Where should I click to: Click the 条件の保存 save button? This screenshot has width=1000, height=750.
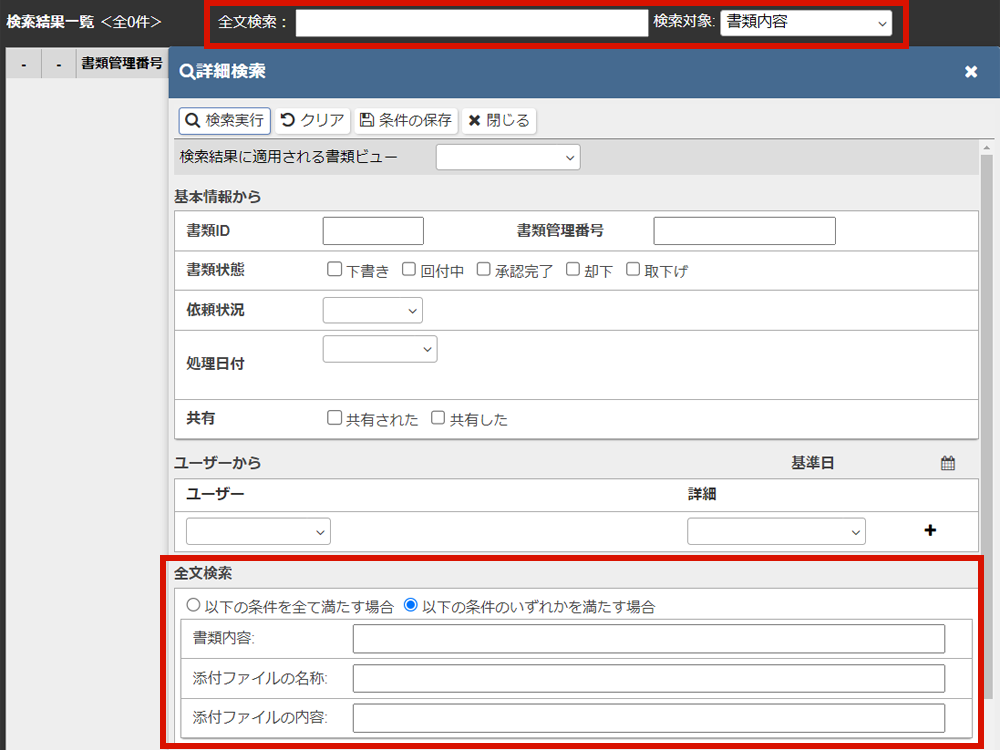tap(405, 120)
